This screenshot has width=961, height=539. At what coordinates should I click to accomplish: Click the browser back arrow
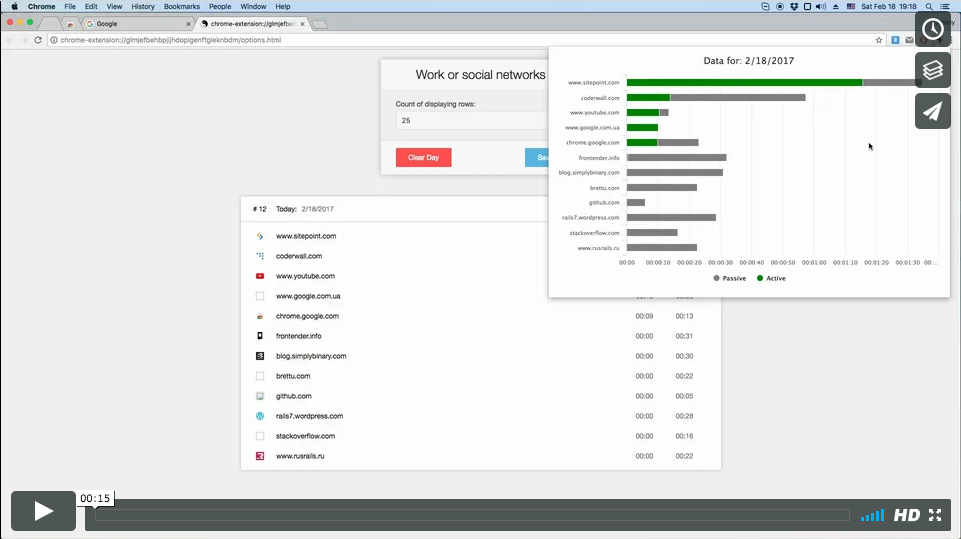pyautogui.click(x=10, y=40)
